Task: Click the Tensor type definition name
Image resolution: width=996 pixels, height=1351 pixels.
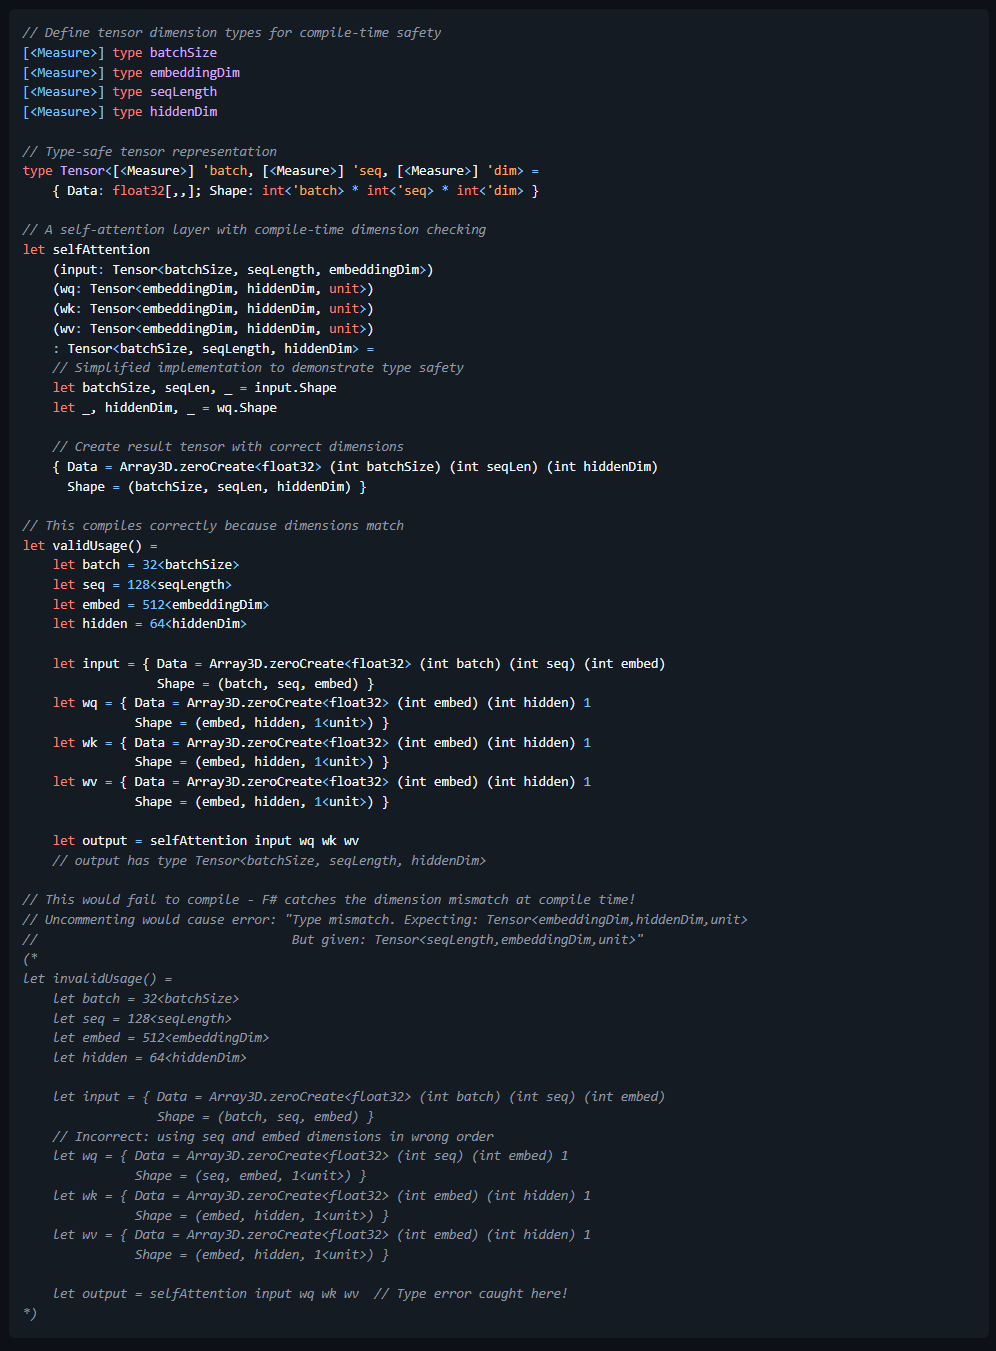Action: coord(82,170)
